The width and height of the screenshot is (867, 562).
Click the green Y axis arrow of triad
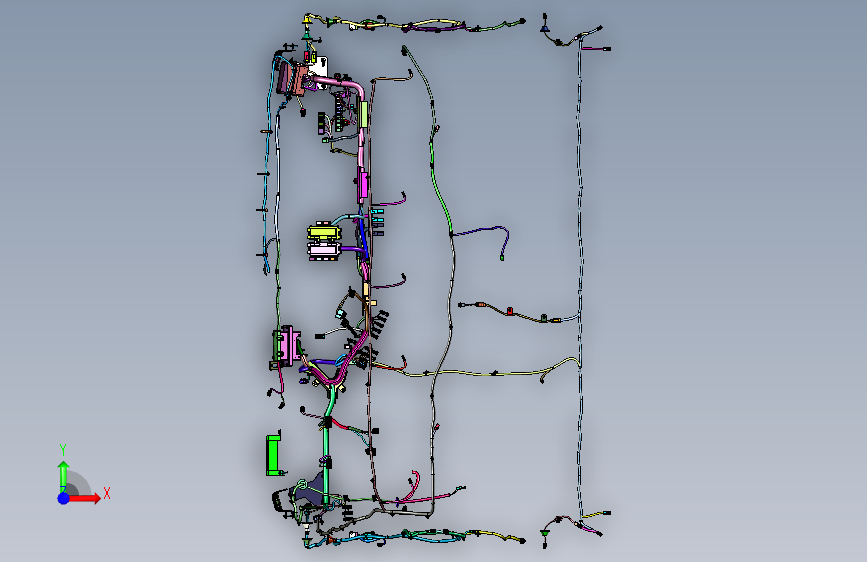(x=63, y=476)
